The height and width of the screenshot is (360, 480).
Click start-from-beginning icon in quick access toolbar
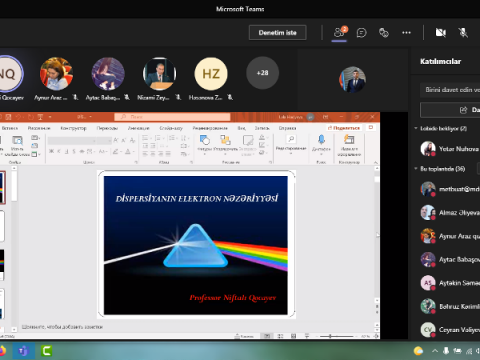point(40,117)
